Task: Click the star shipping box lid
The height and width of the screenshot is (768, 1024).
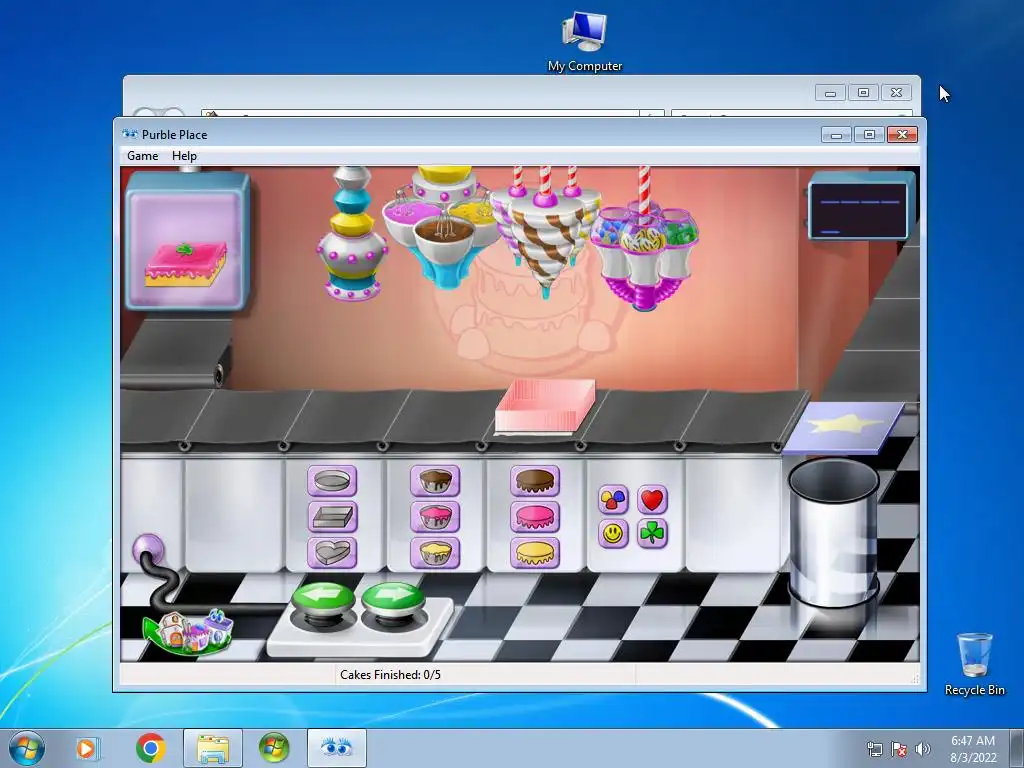Action: pyautogui.click(x=843, y=428)
